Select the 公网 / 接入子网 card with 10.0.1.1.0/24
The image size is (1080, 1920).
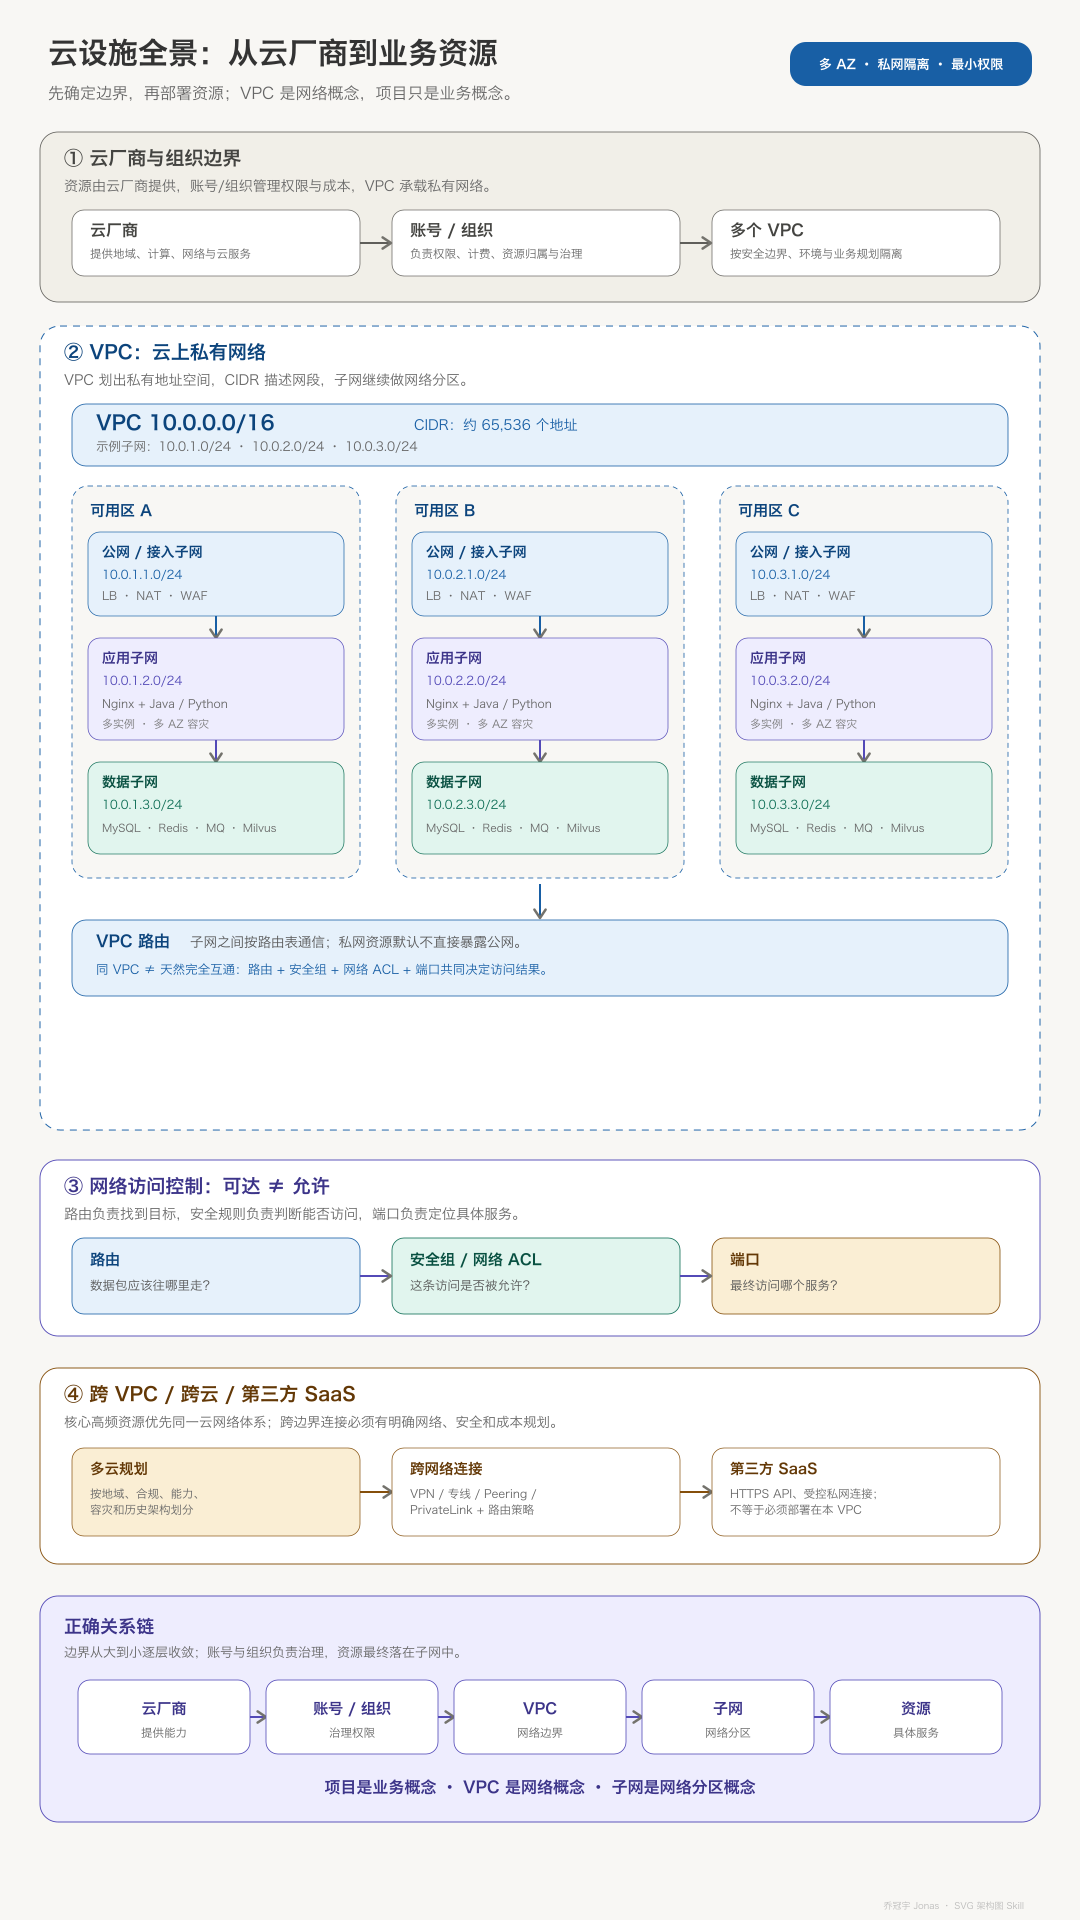216,574
